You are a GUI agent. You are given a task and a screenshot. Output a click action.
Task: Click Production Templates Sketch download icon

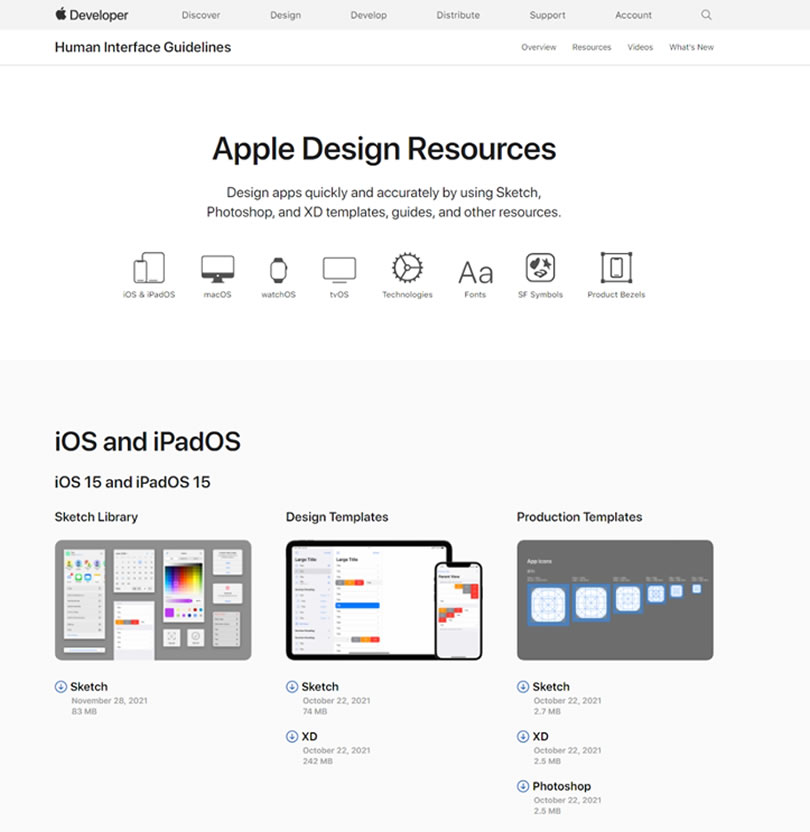coord(523,687)
